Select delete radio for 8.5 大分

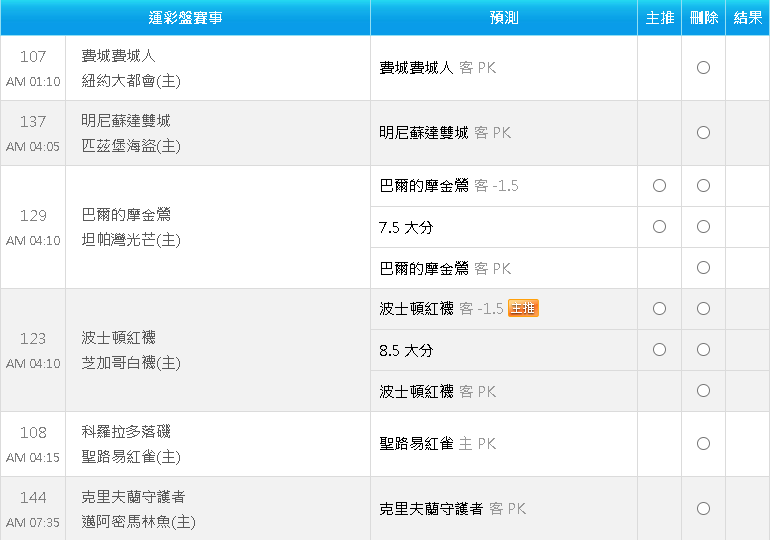703,349
